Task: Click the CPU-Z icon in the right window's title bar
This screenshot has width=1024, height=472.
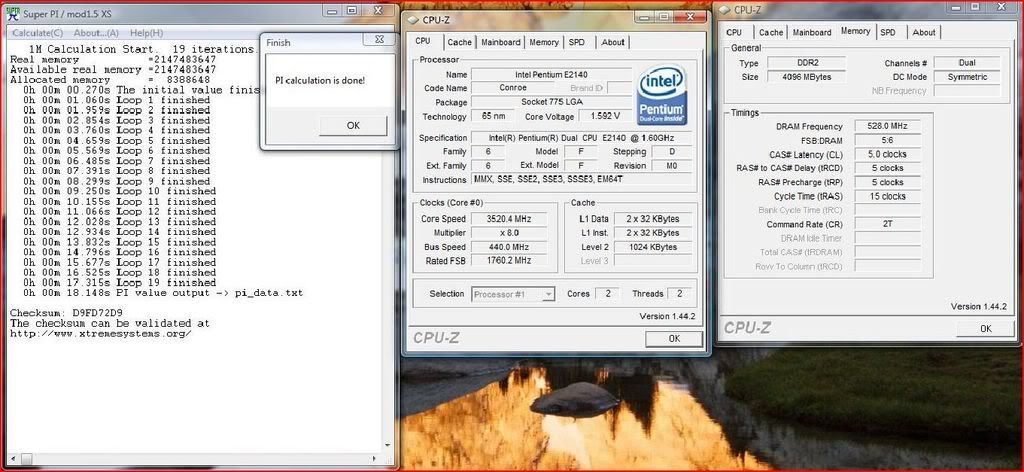Action: 724,10
